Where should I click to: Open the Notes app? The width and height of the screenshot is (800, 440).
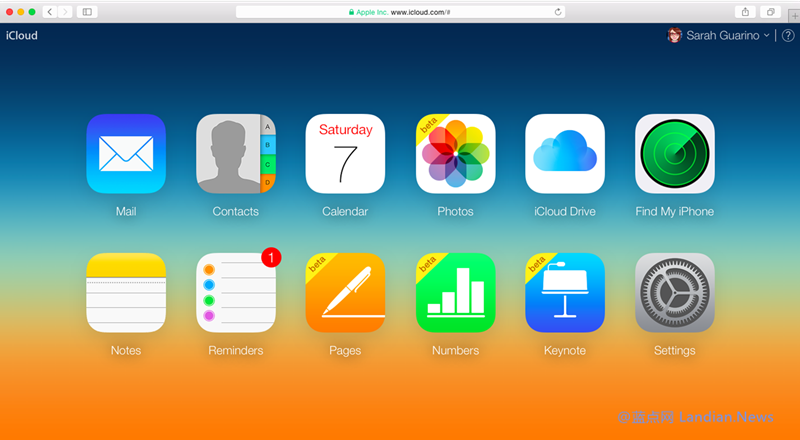coord(125,293)
